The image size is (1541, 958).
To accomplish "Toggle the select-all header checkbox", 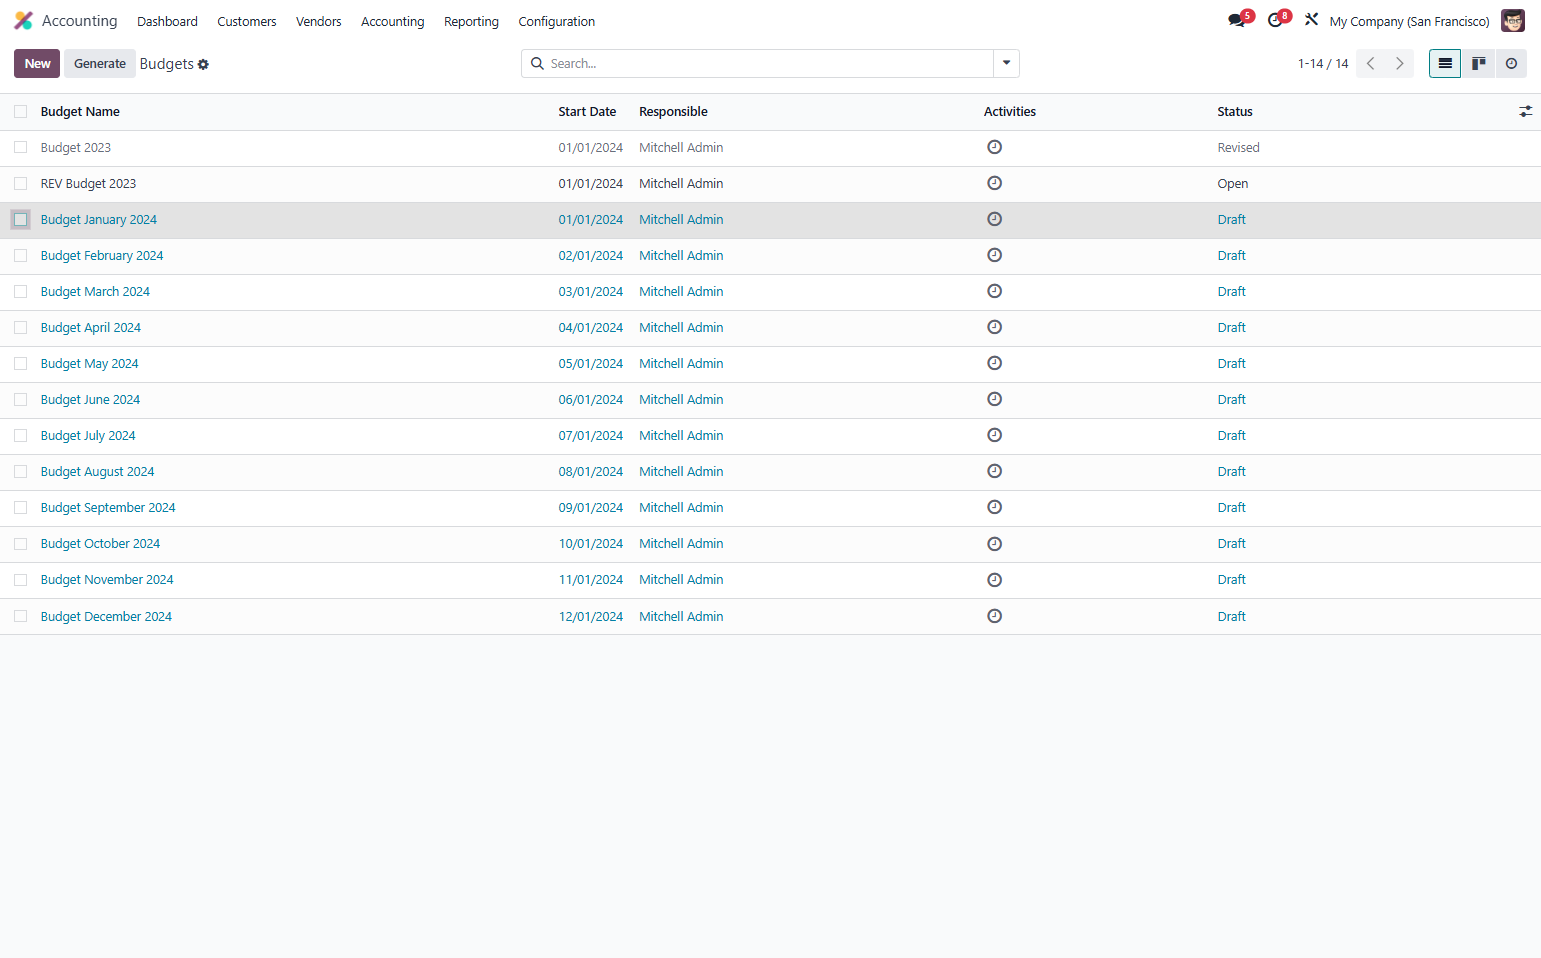I will coord(20,112).
